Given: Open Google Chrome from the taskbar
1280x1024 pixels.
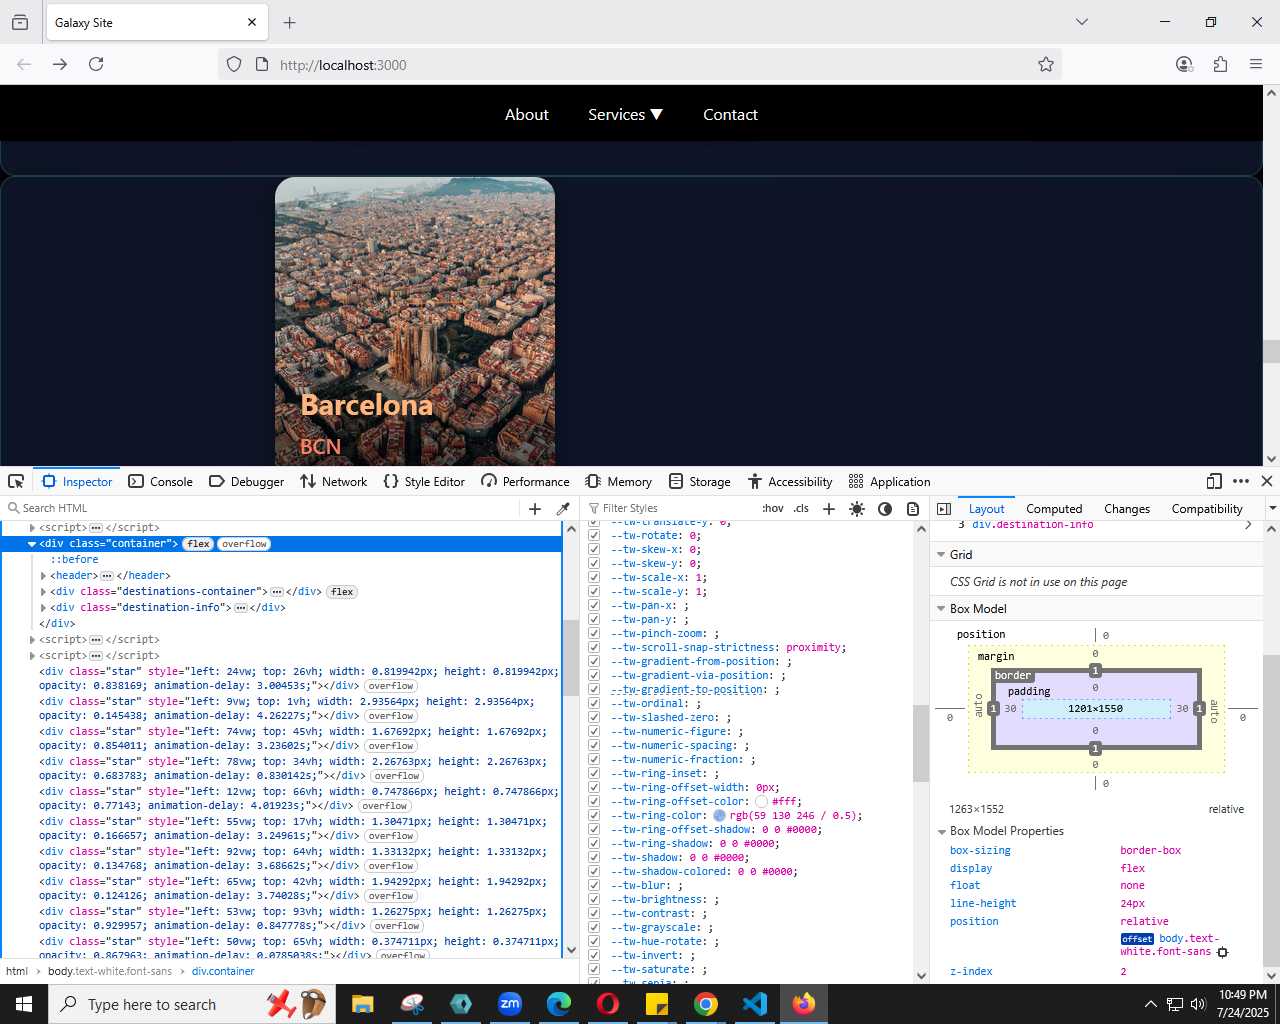Looking at the screenshot, I should [706, 1004].
